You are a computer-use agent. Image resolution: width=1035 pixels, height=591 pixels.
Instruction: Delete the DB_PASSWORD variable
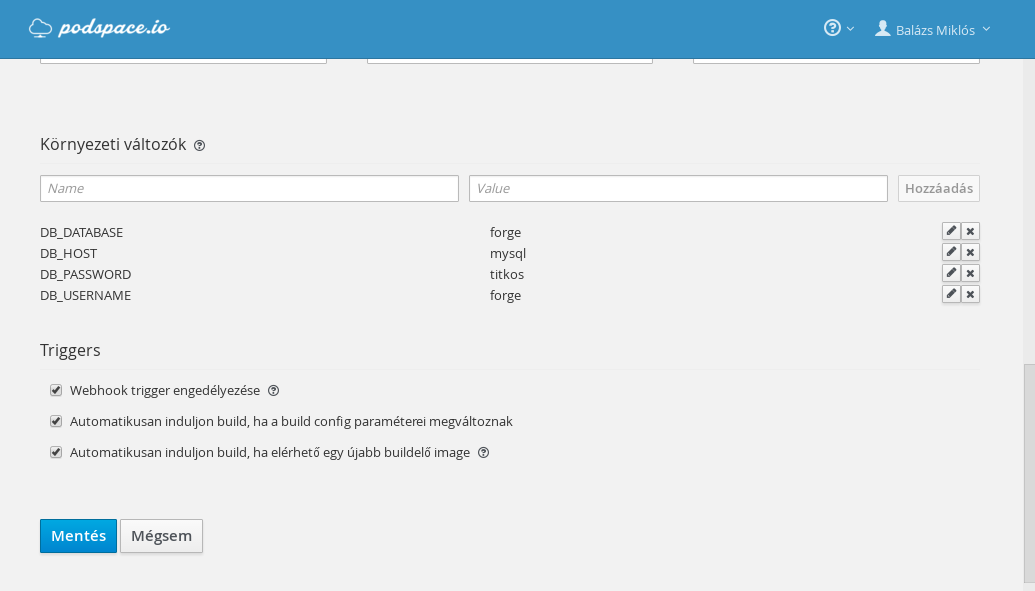970,273
